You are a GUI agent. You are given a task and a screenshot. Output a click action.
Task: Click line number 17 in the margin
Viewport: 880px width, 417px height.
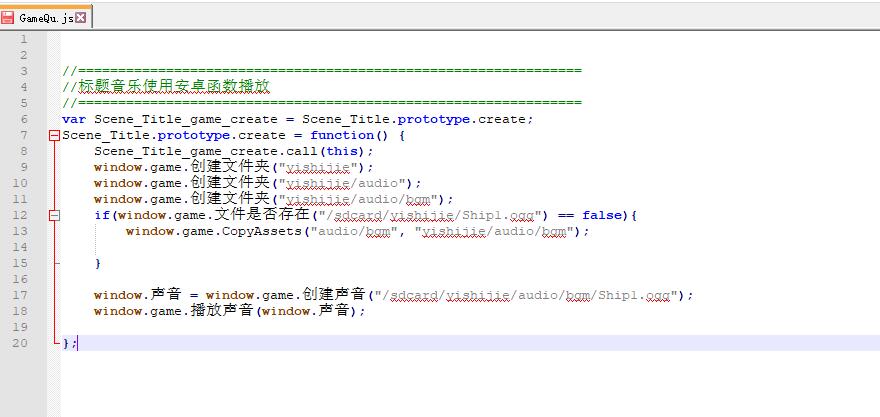[x=20, y=295]
